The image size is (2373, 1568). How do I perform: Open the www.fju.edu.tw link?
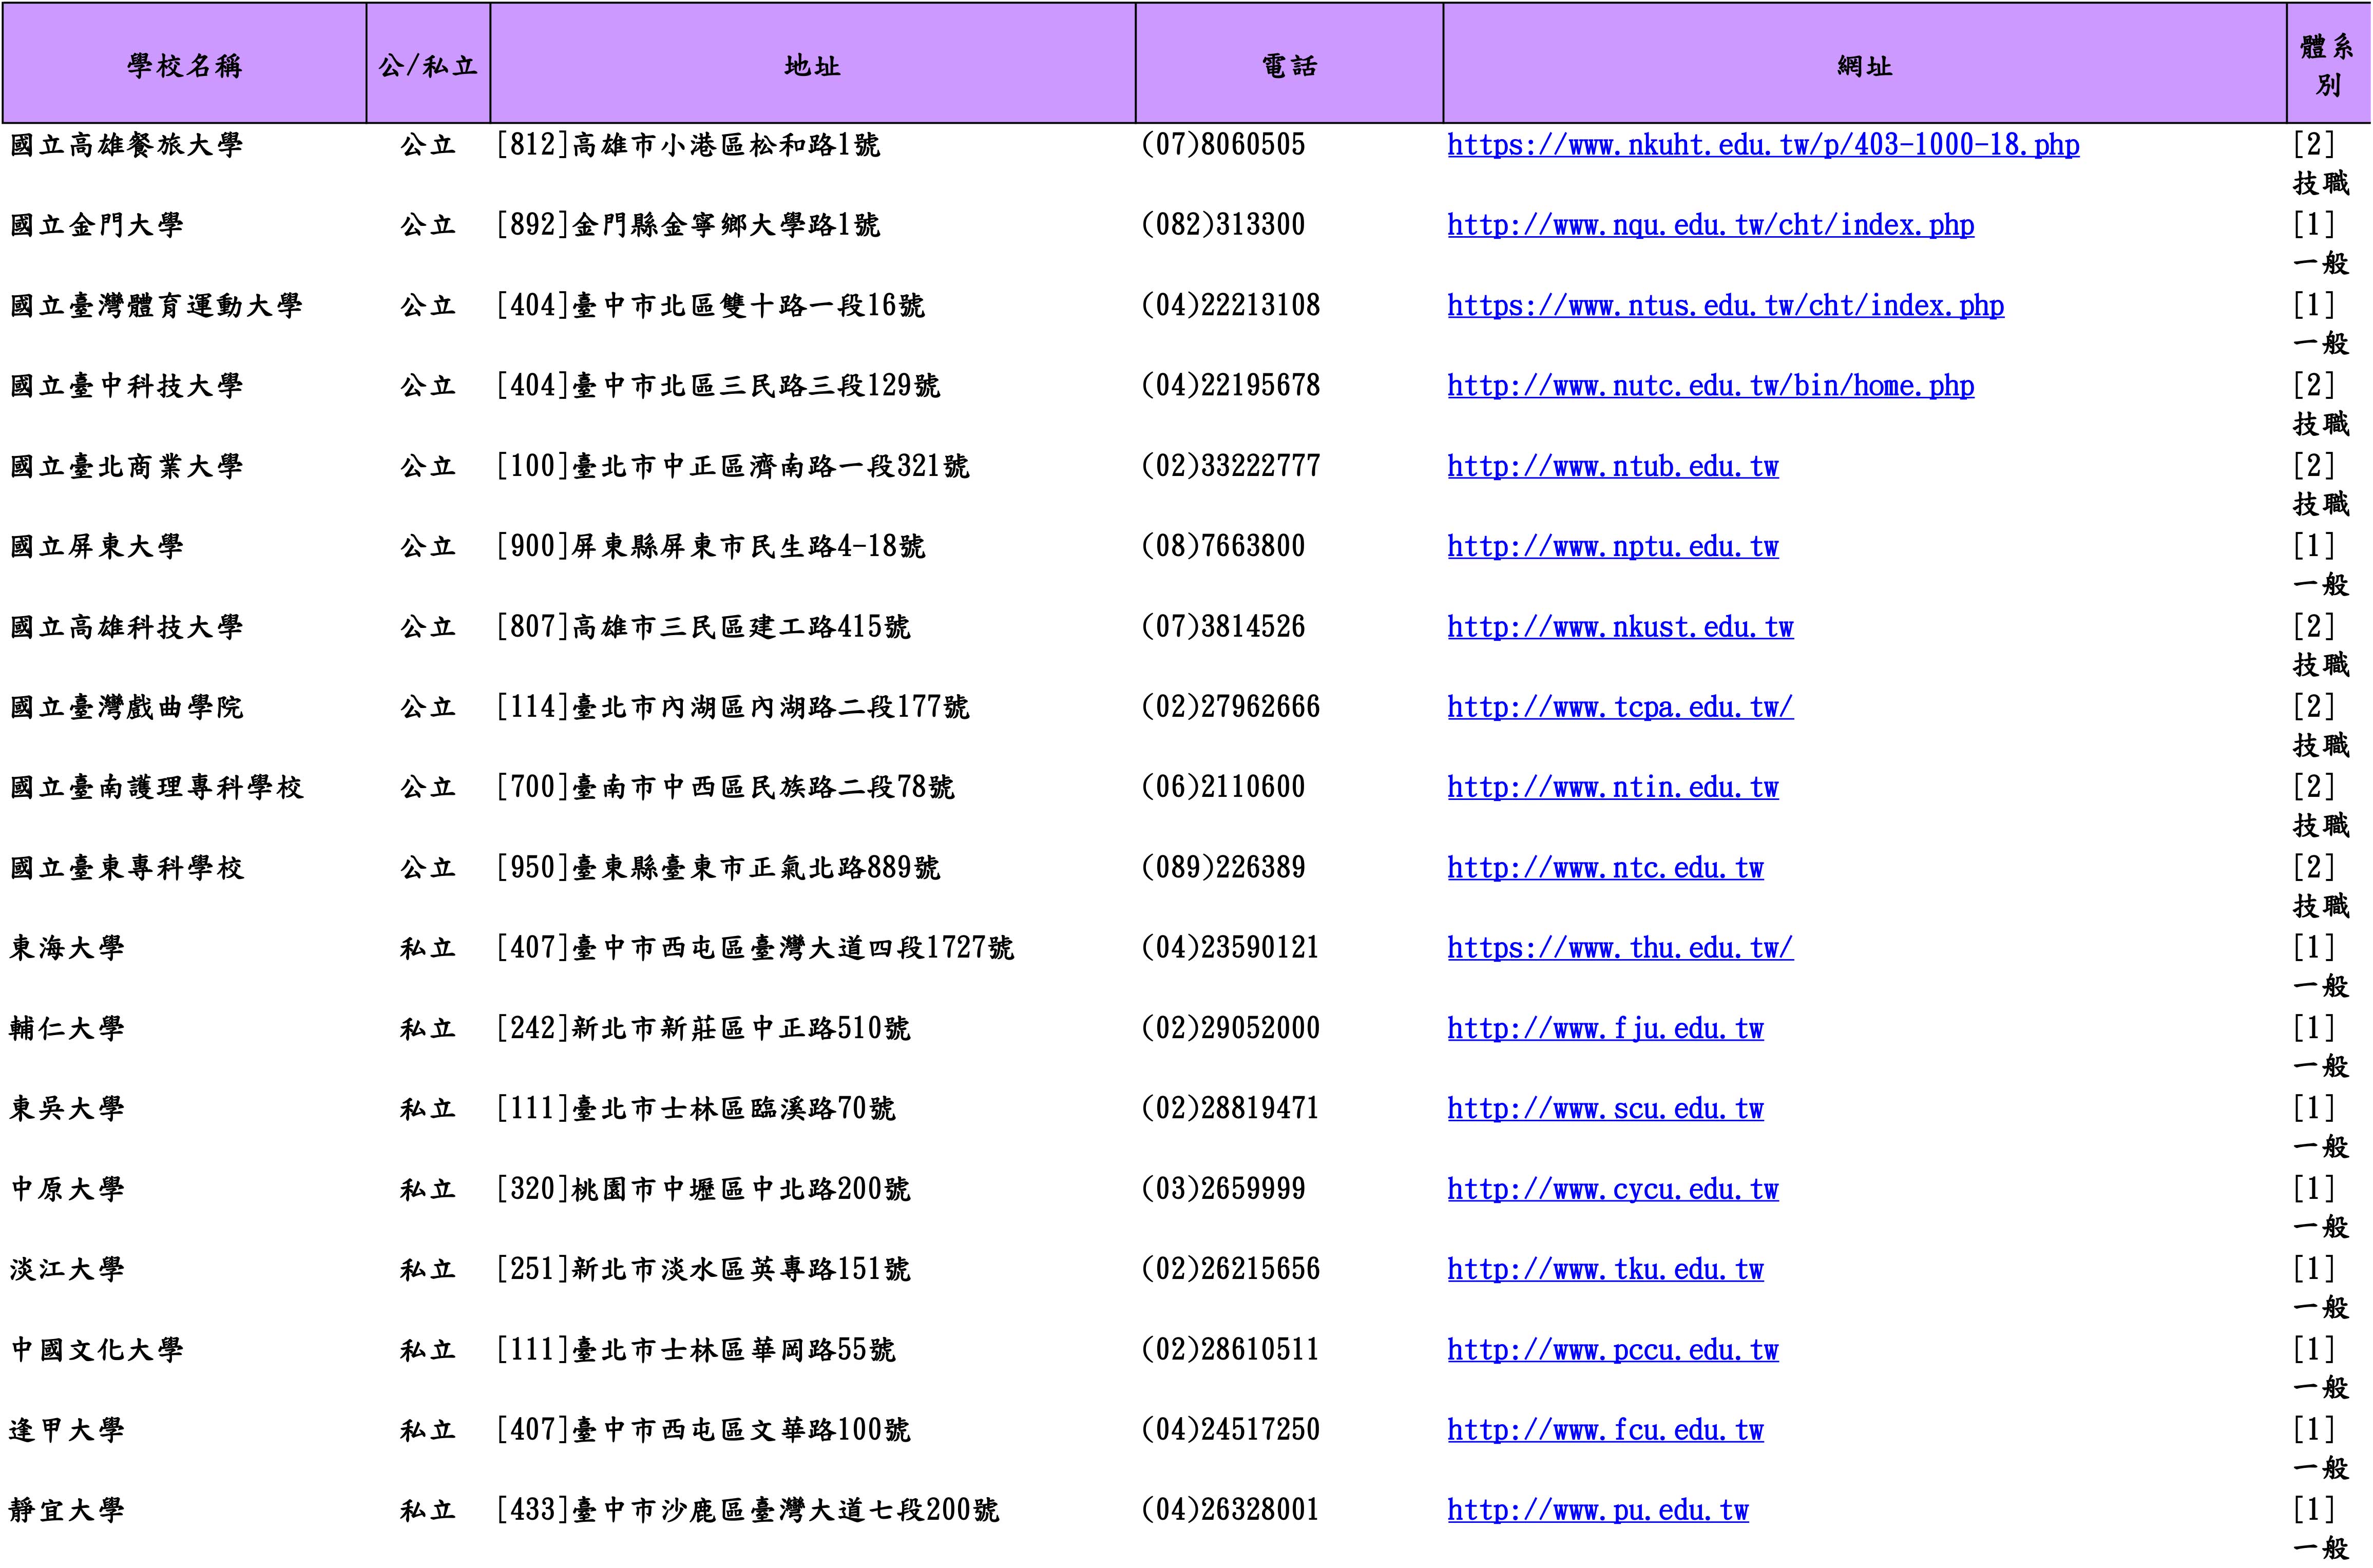pyautogui.click(x=1605, y=1029)
